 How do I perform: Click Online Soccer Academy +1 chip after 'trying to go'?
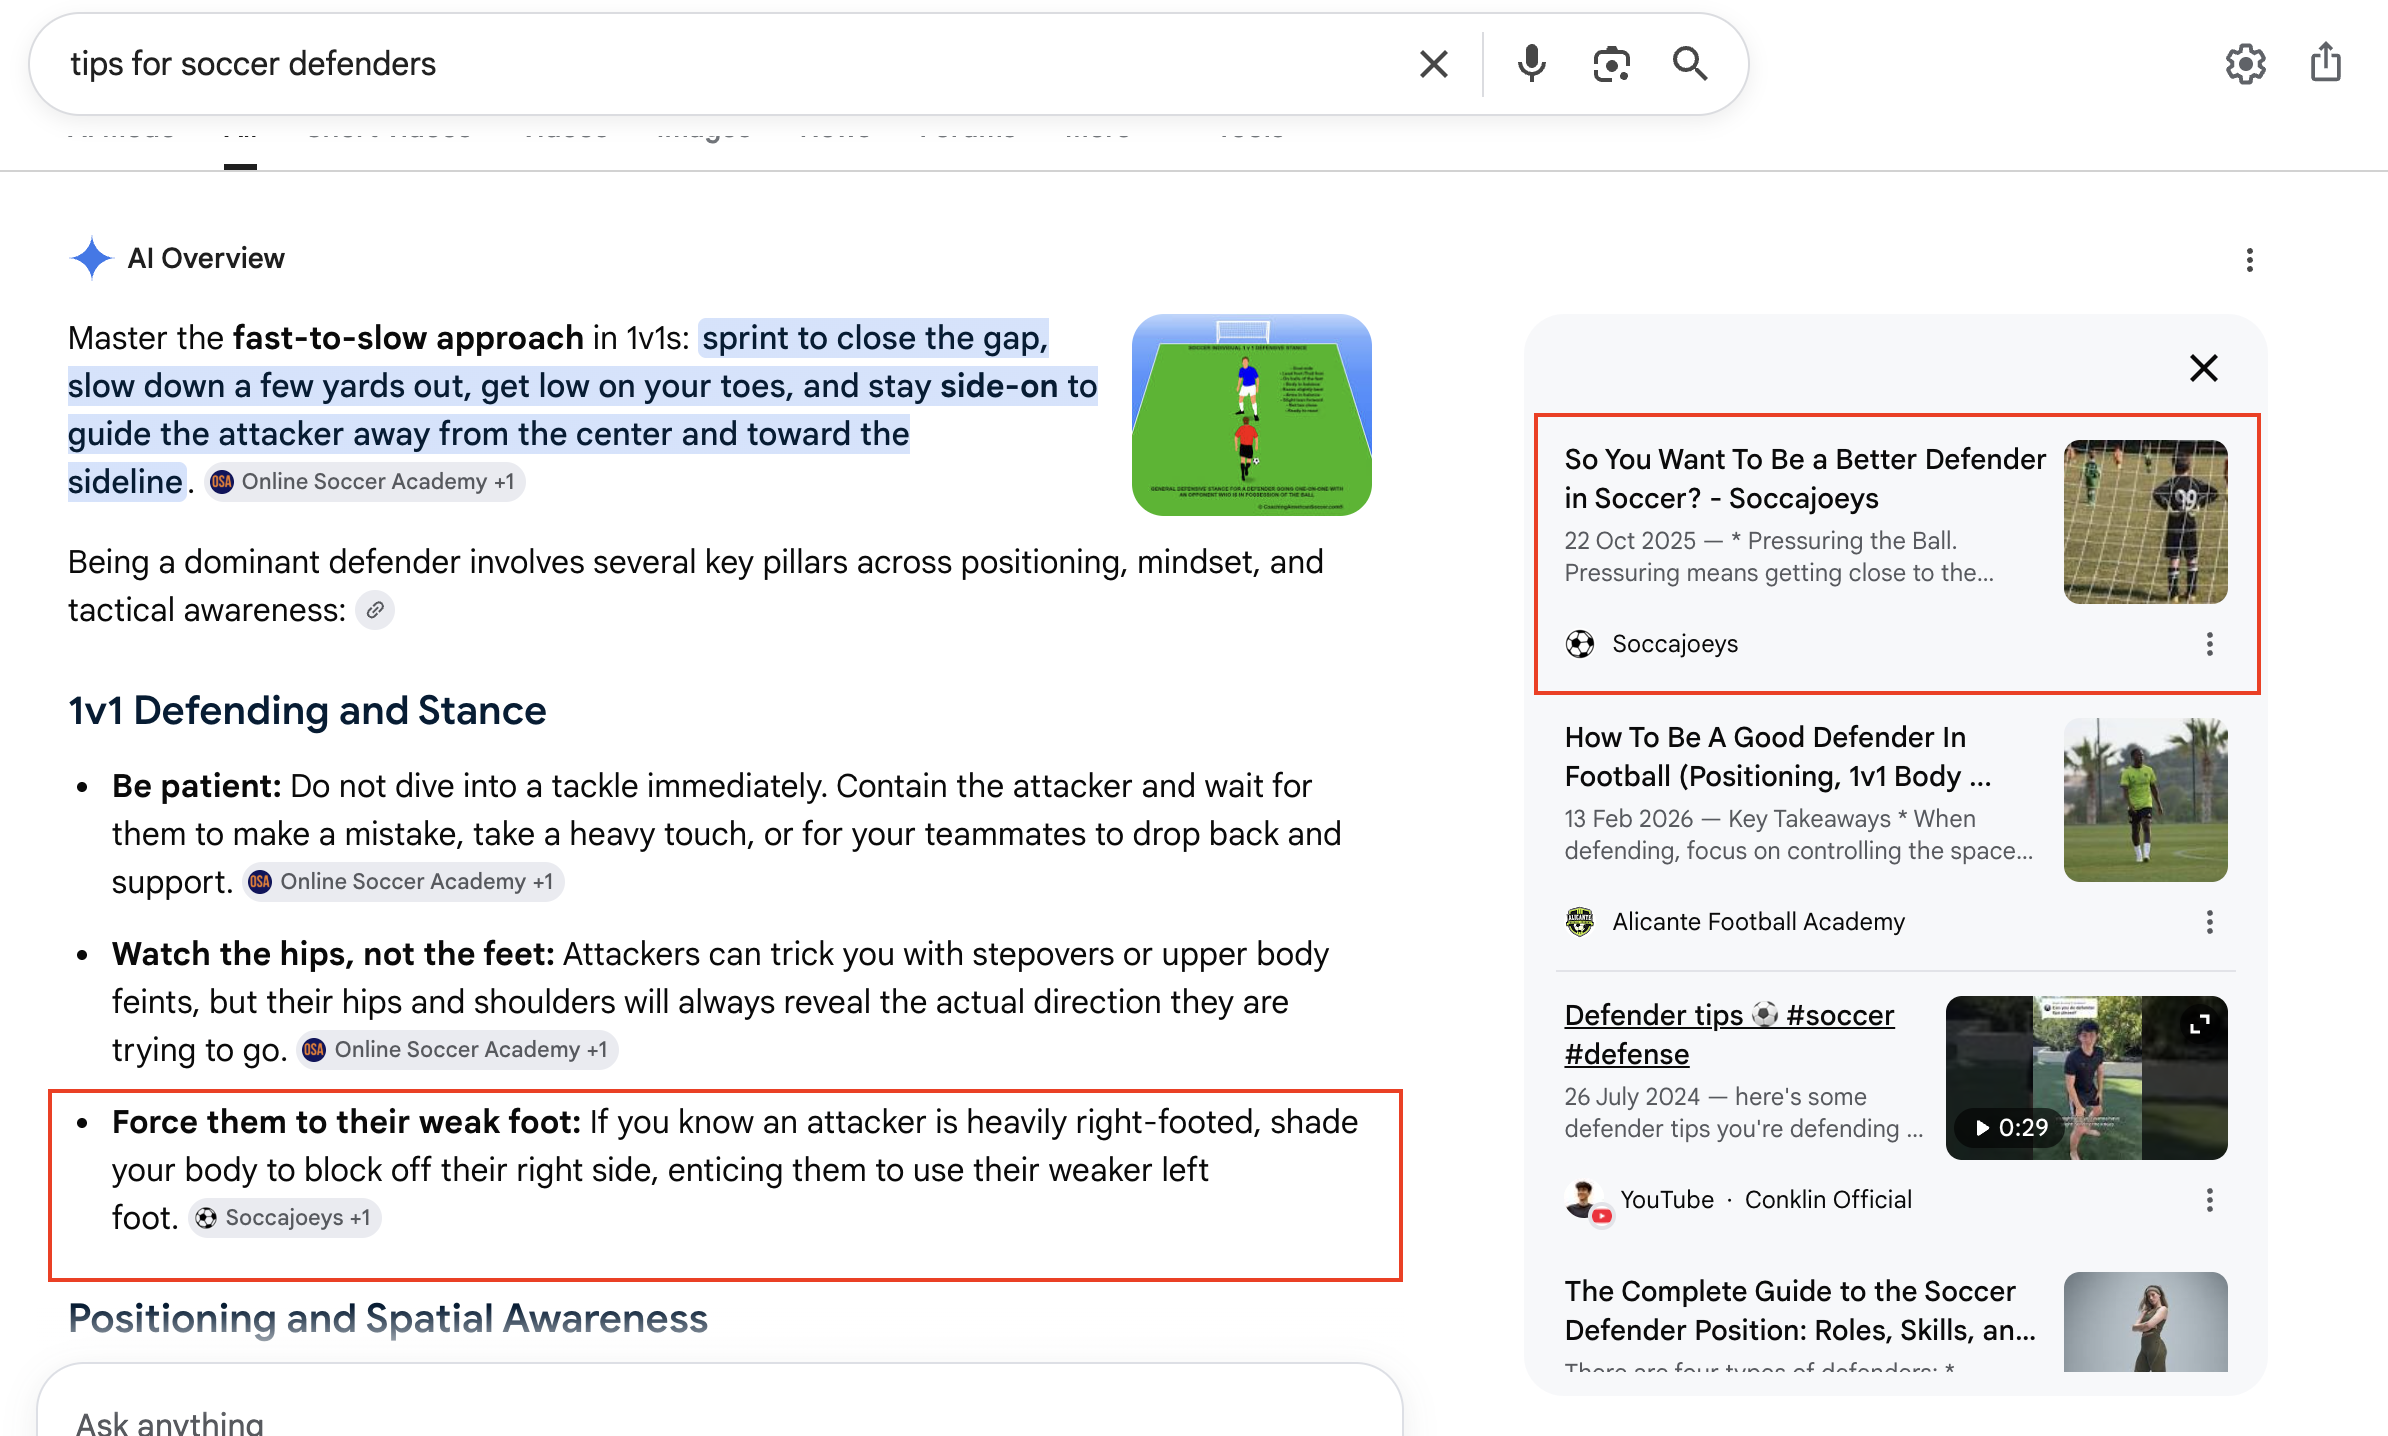458,1050
